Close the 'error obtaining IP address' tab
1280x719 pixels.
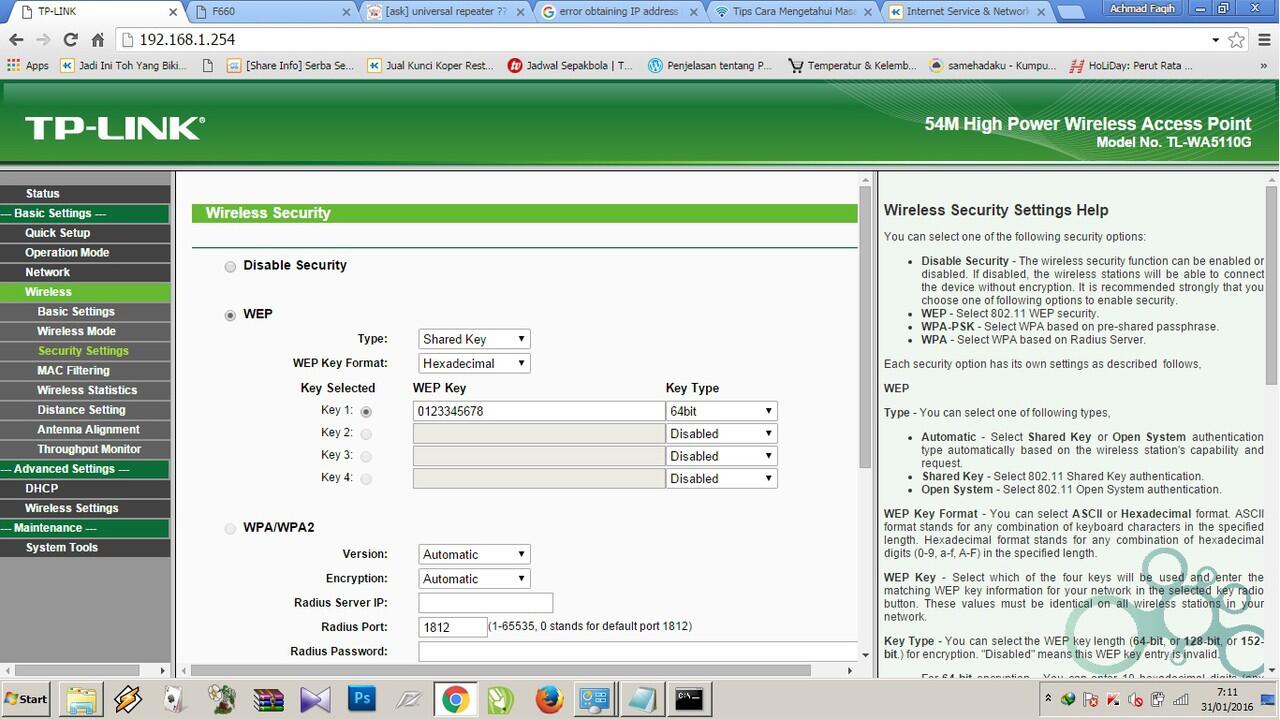pos(694,12)
